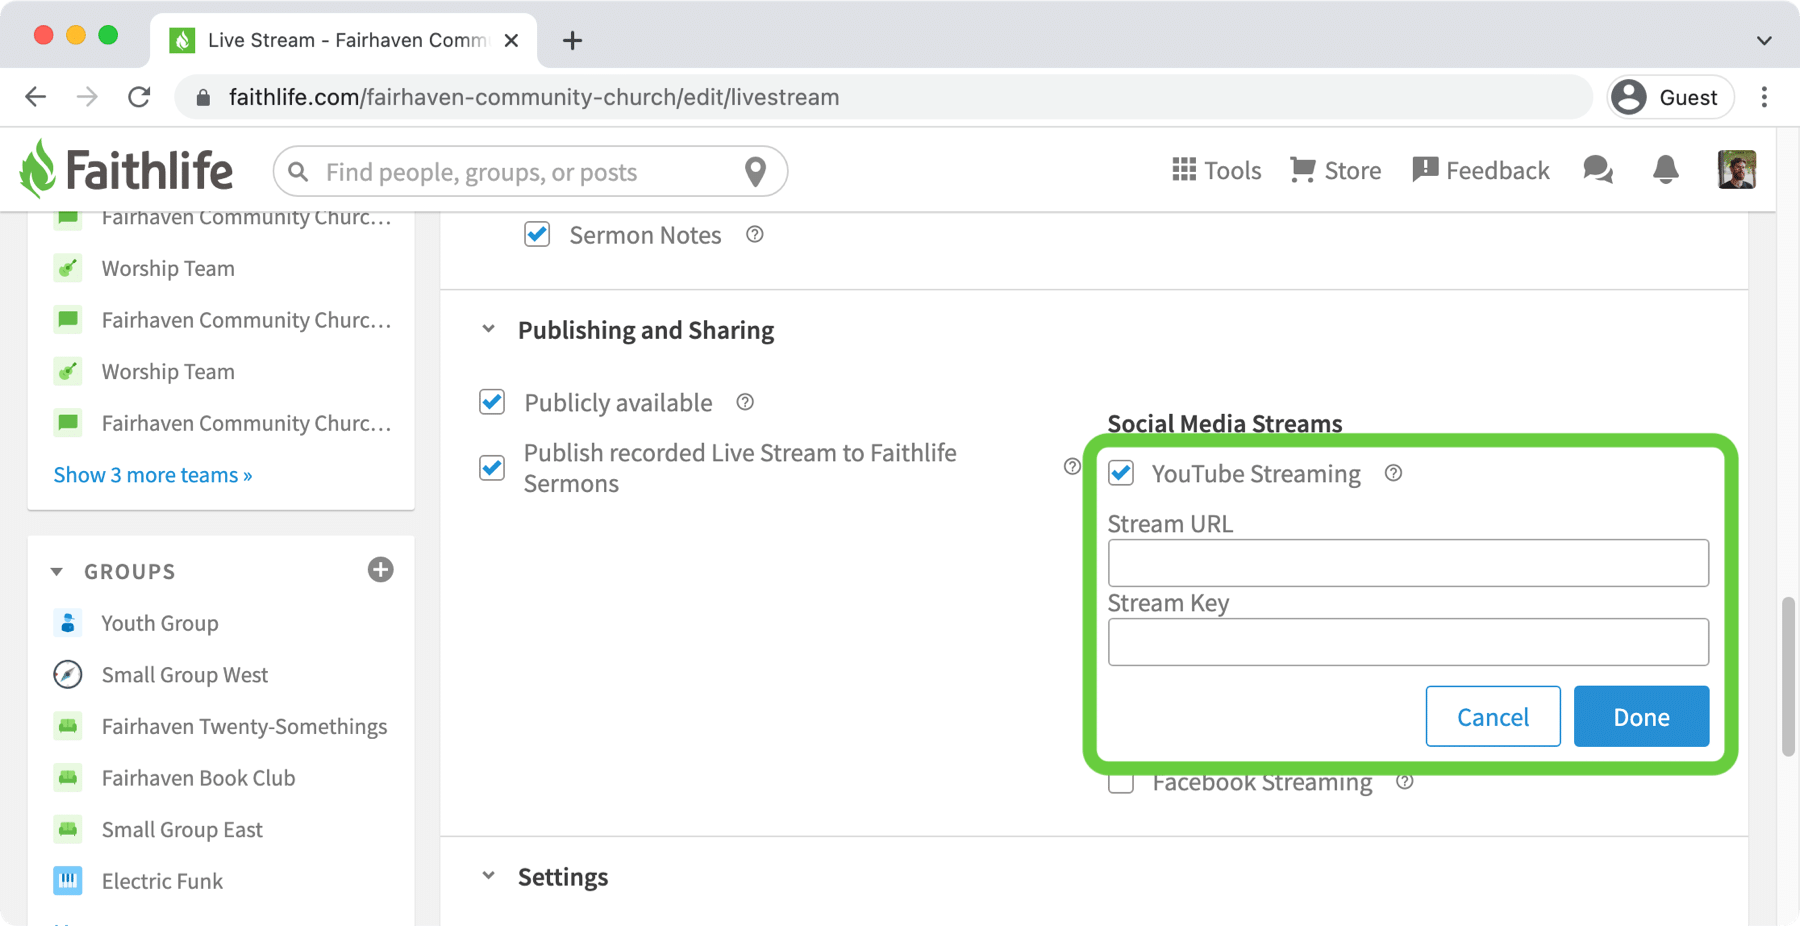Click the page vertical scrollbar
Image resolution: width=1800 pixels, height=926 pixels.
(x=1789, y=676)
